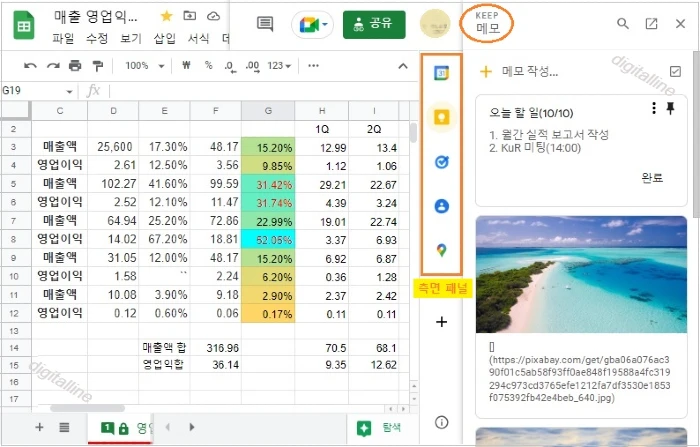Format as currency ₩
This screenshot has height=447, width=700.
coord(187,66)
